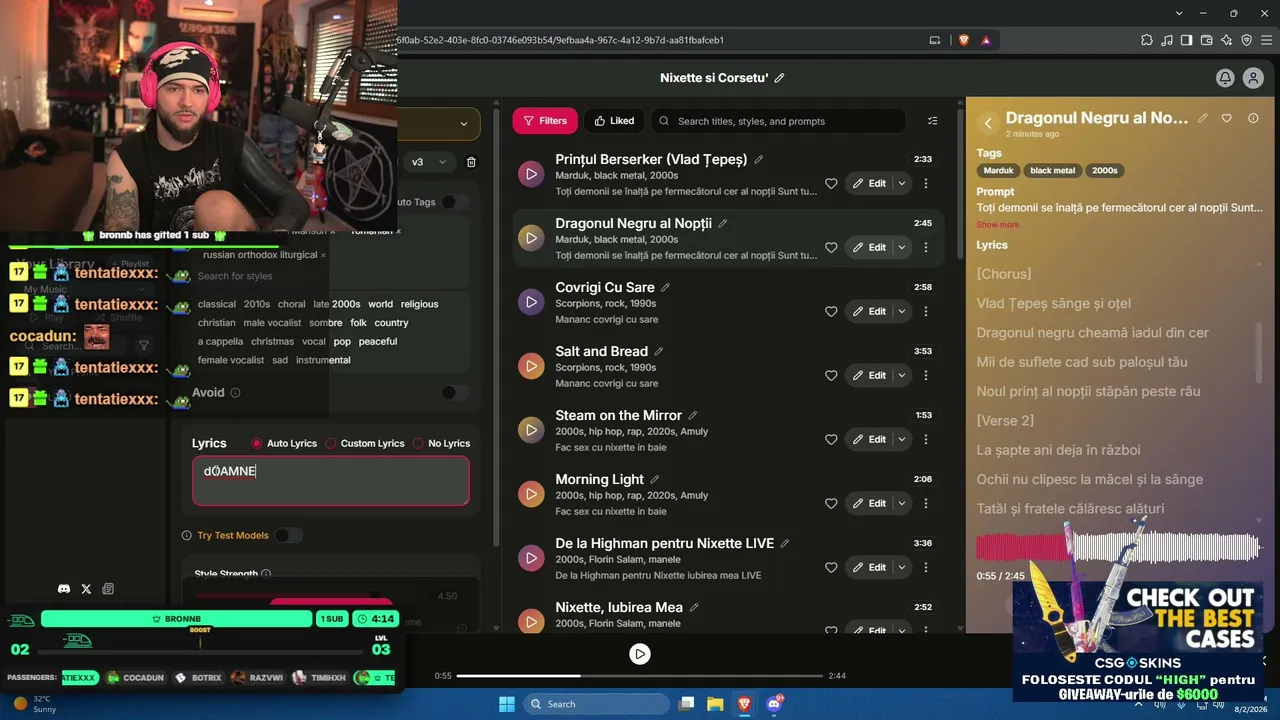Toggle the Auto Tags switch
The height and width of the screenshot is (720, 1280).
click(455, 202)
